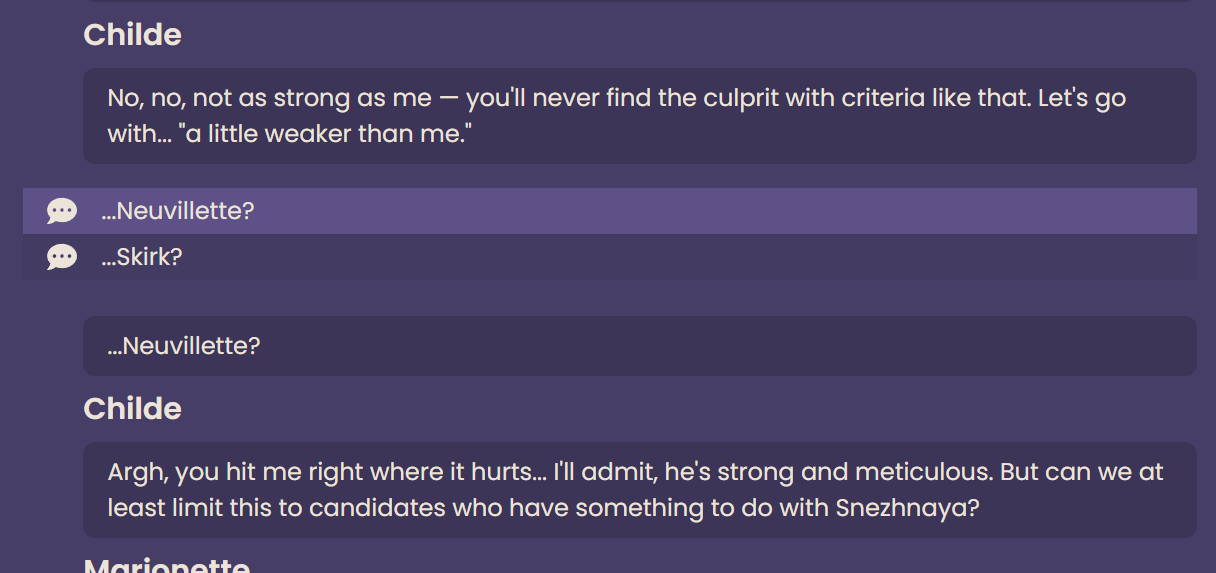The width and height of the screenshot is (1216, 573).
Task: Click the speech bubble icon beside ...Neuvillette?
Action: 62,211
